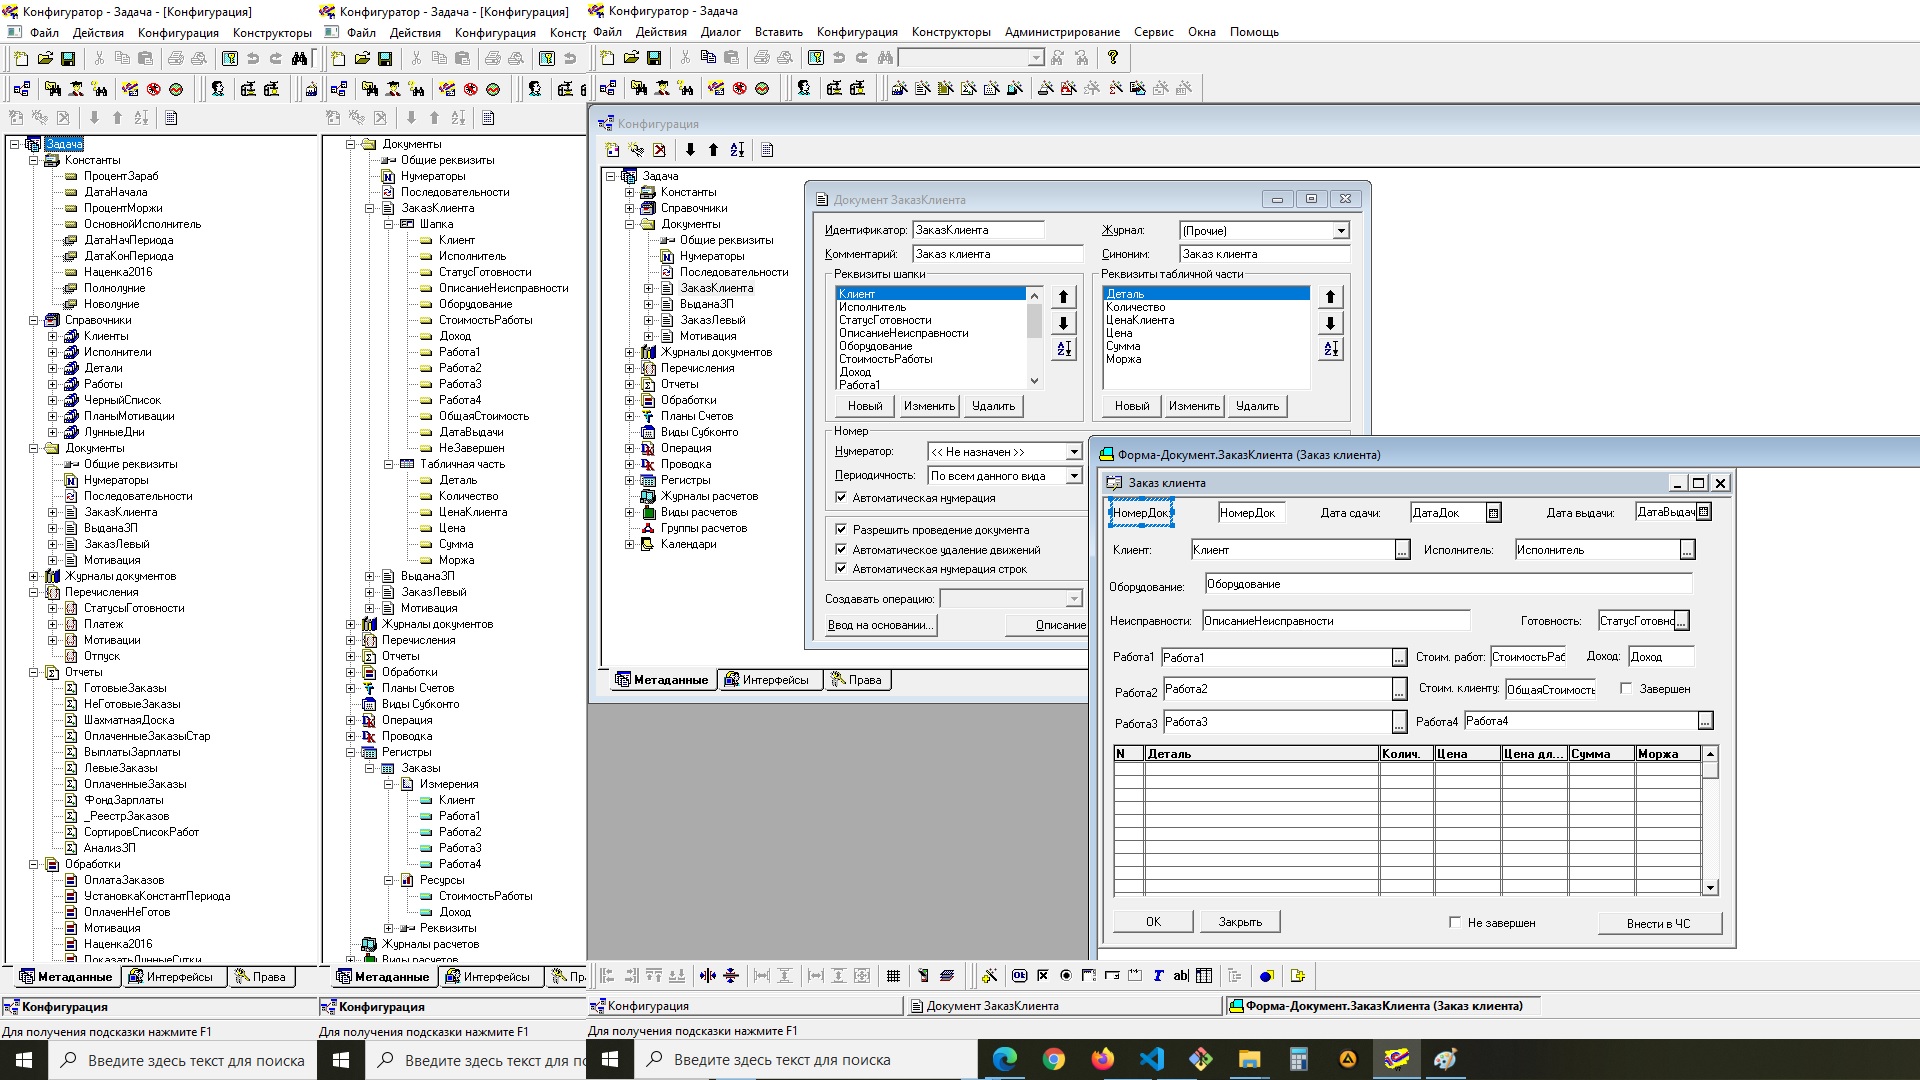The width and height of the screenshot is (1920, 1080).
Task: Check the Завершен checkbox on form
Action: tap(1626, 688)
